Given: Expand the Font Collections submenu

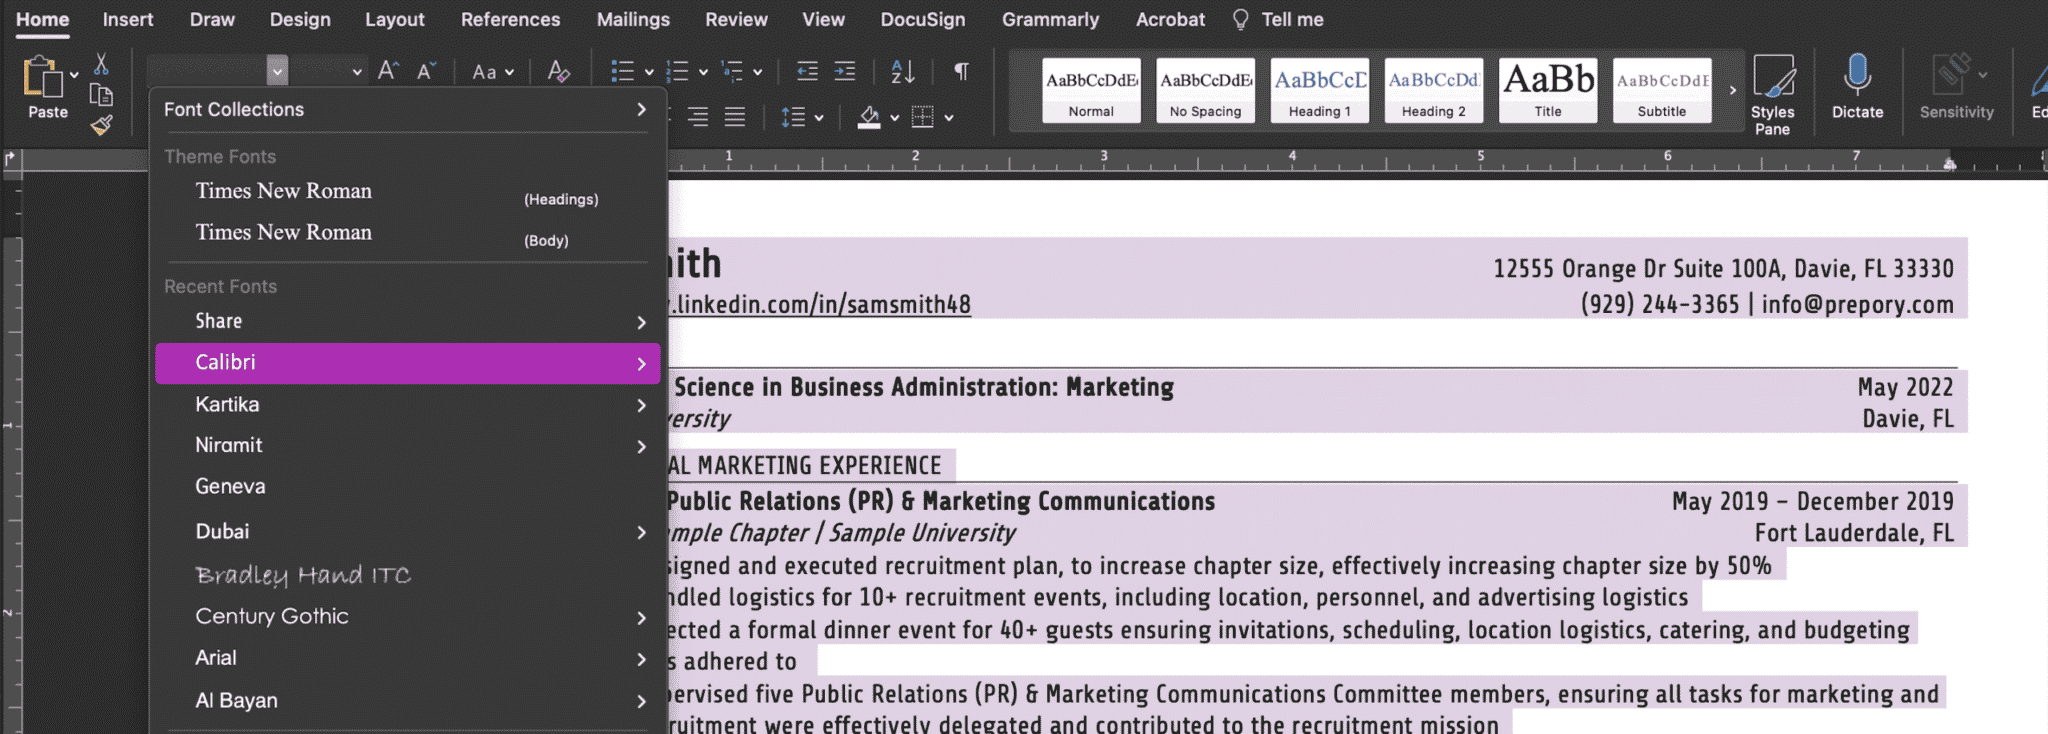Looking at the screenshot, I should (x=407, y=110).
